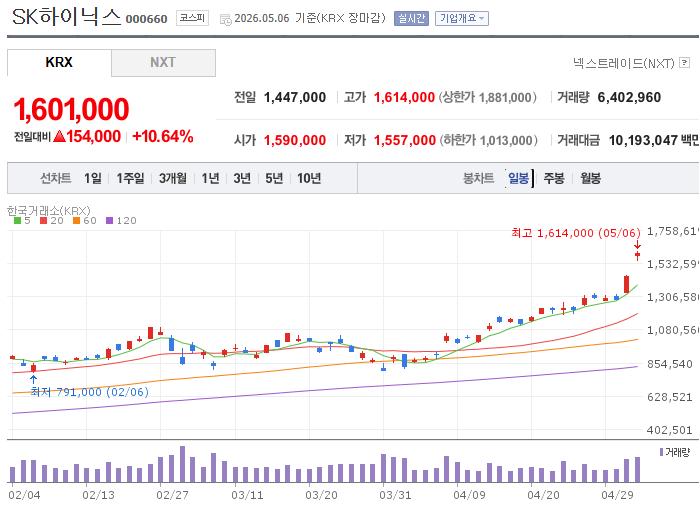Click the purple 거래량 volume legend
The height and width of the screenshot is (506, 699).
[x=674, y=452]
